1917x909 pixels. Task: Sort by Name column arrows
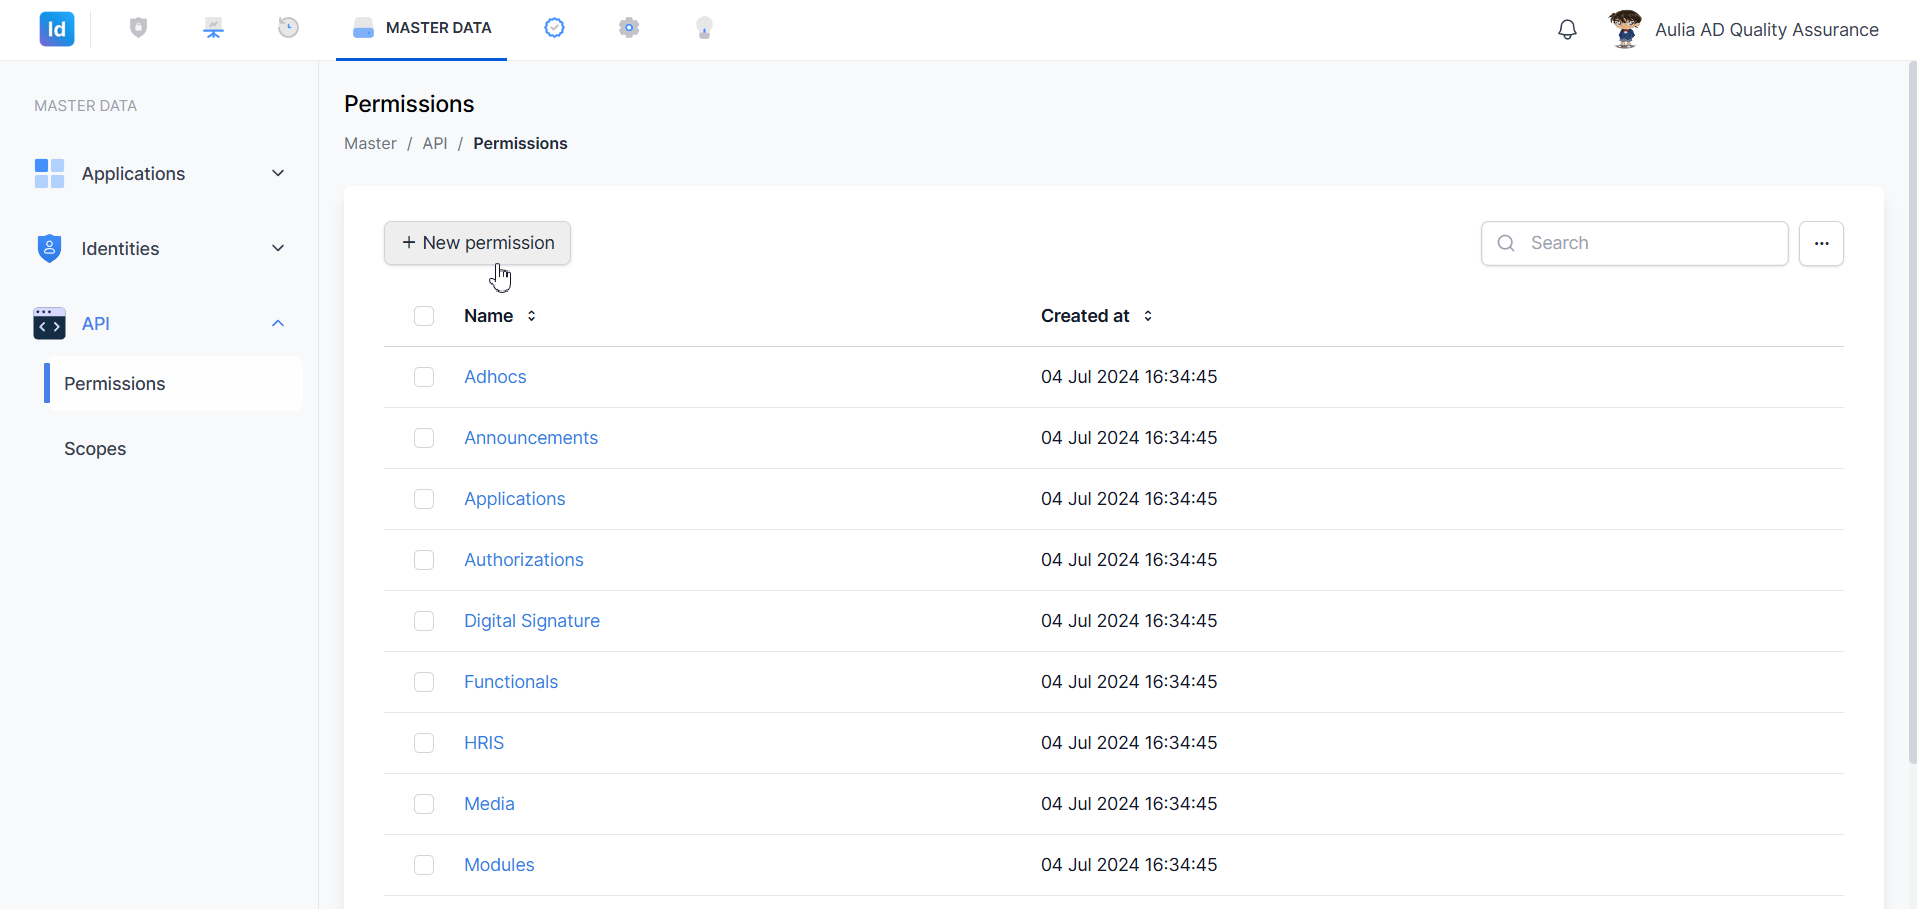[532, 316]
